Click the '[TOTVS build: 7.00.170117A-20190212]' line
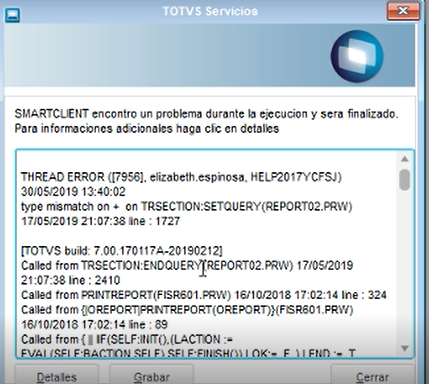The height and width of the screenshot is (384, 429). tap(122, 251)
